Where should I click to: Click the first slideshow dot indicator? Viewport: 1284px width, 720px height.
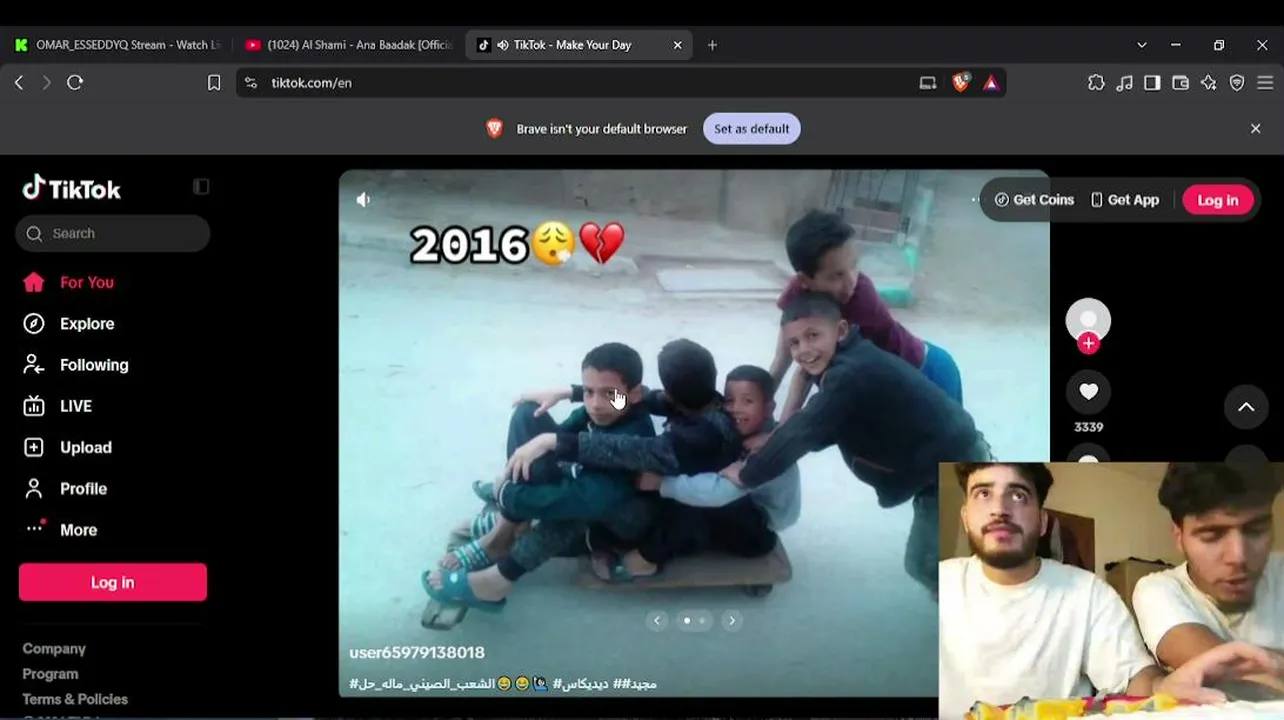coord(687,621)
